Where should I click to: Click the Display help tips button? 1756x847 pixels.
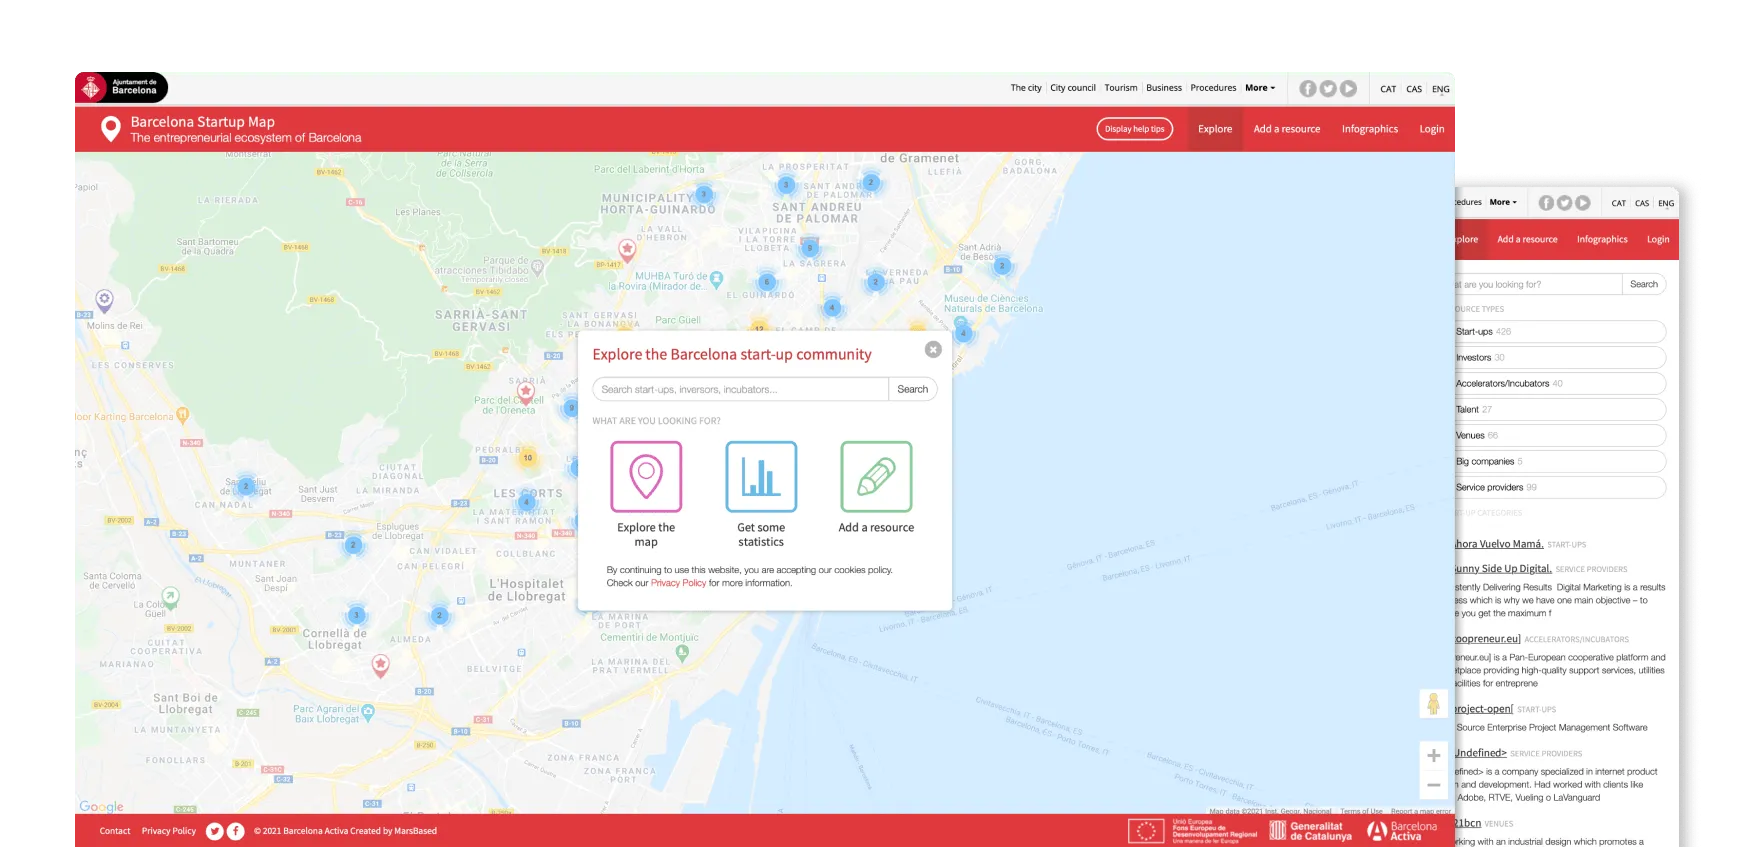coord(1135,129)
